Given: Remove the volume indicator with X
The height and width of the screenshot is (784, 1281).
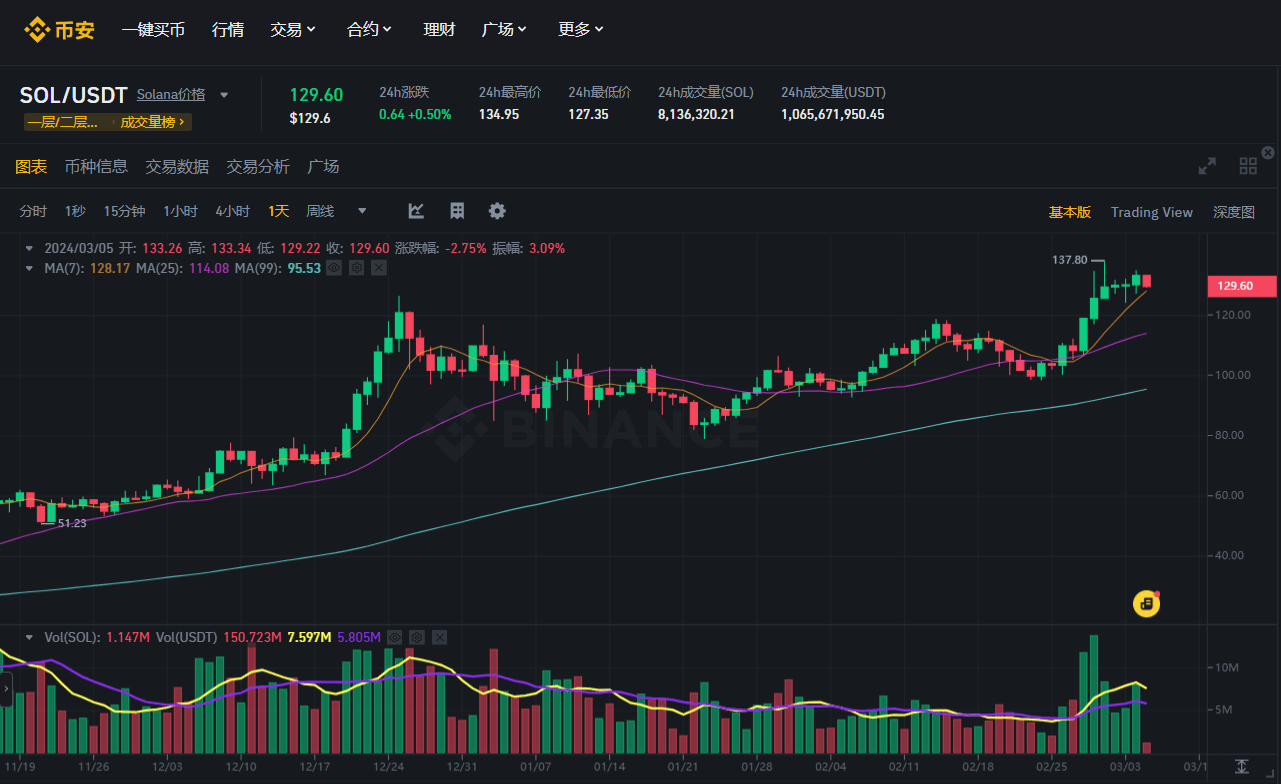Looking at the screenshot, I should (x=439, y=637).
